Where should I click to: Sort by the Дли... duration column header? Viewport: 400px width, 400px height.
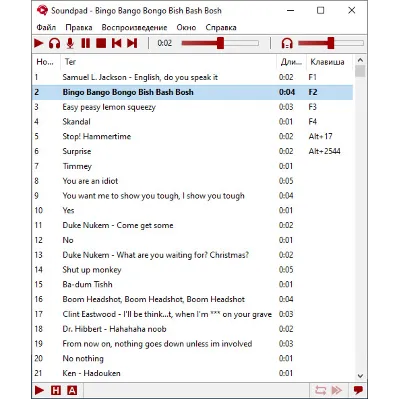click(291, 62)
